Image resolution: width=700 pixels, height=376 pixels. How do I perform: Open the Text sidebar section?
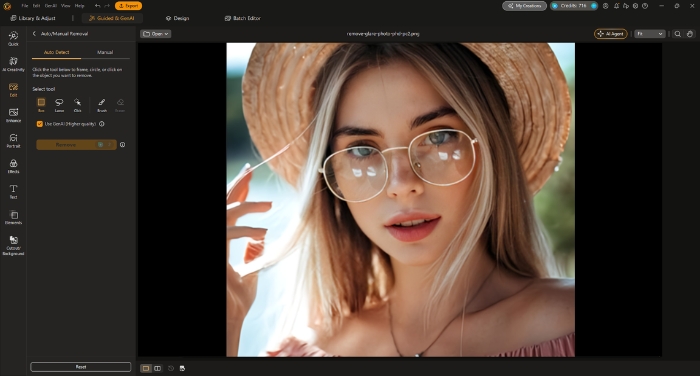pos(13,192)
